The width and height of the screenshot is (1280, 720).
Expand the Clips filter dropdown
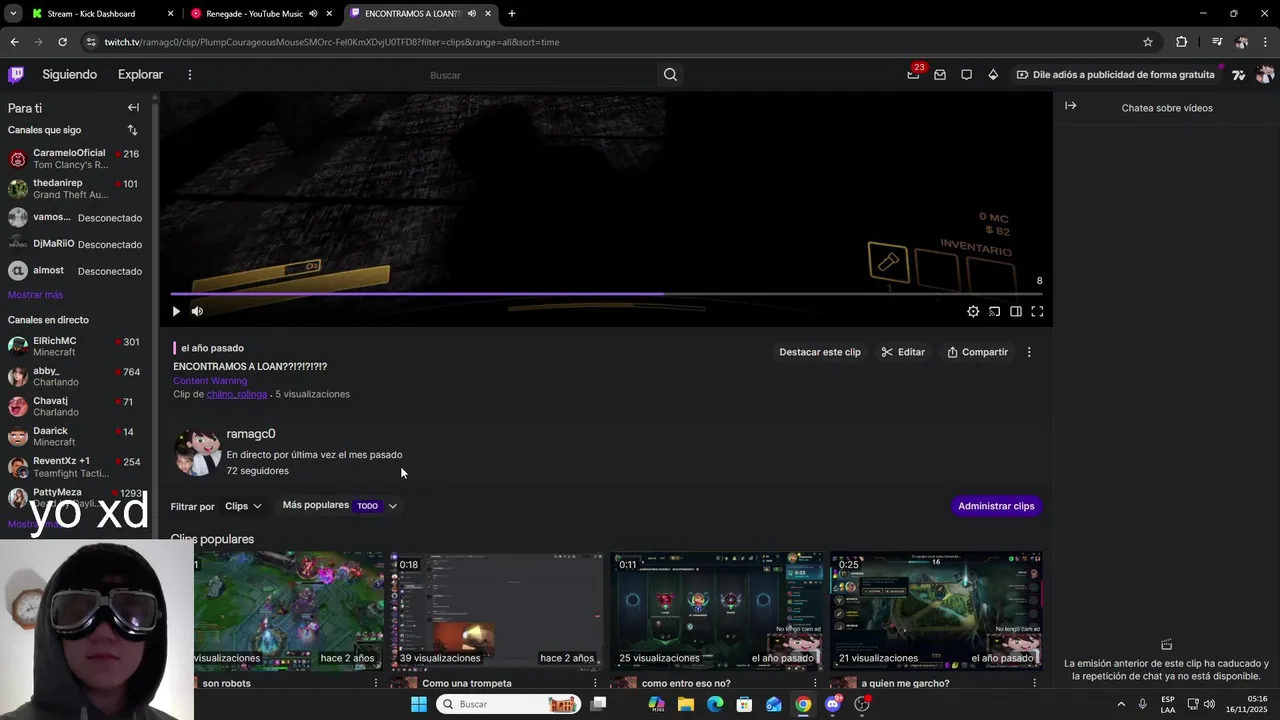point(243,506)
